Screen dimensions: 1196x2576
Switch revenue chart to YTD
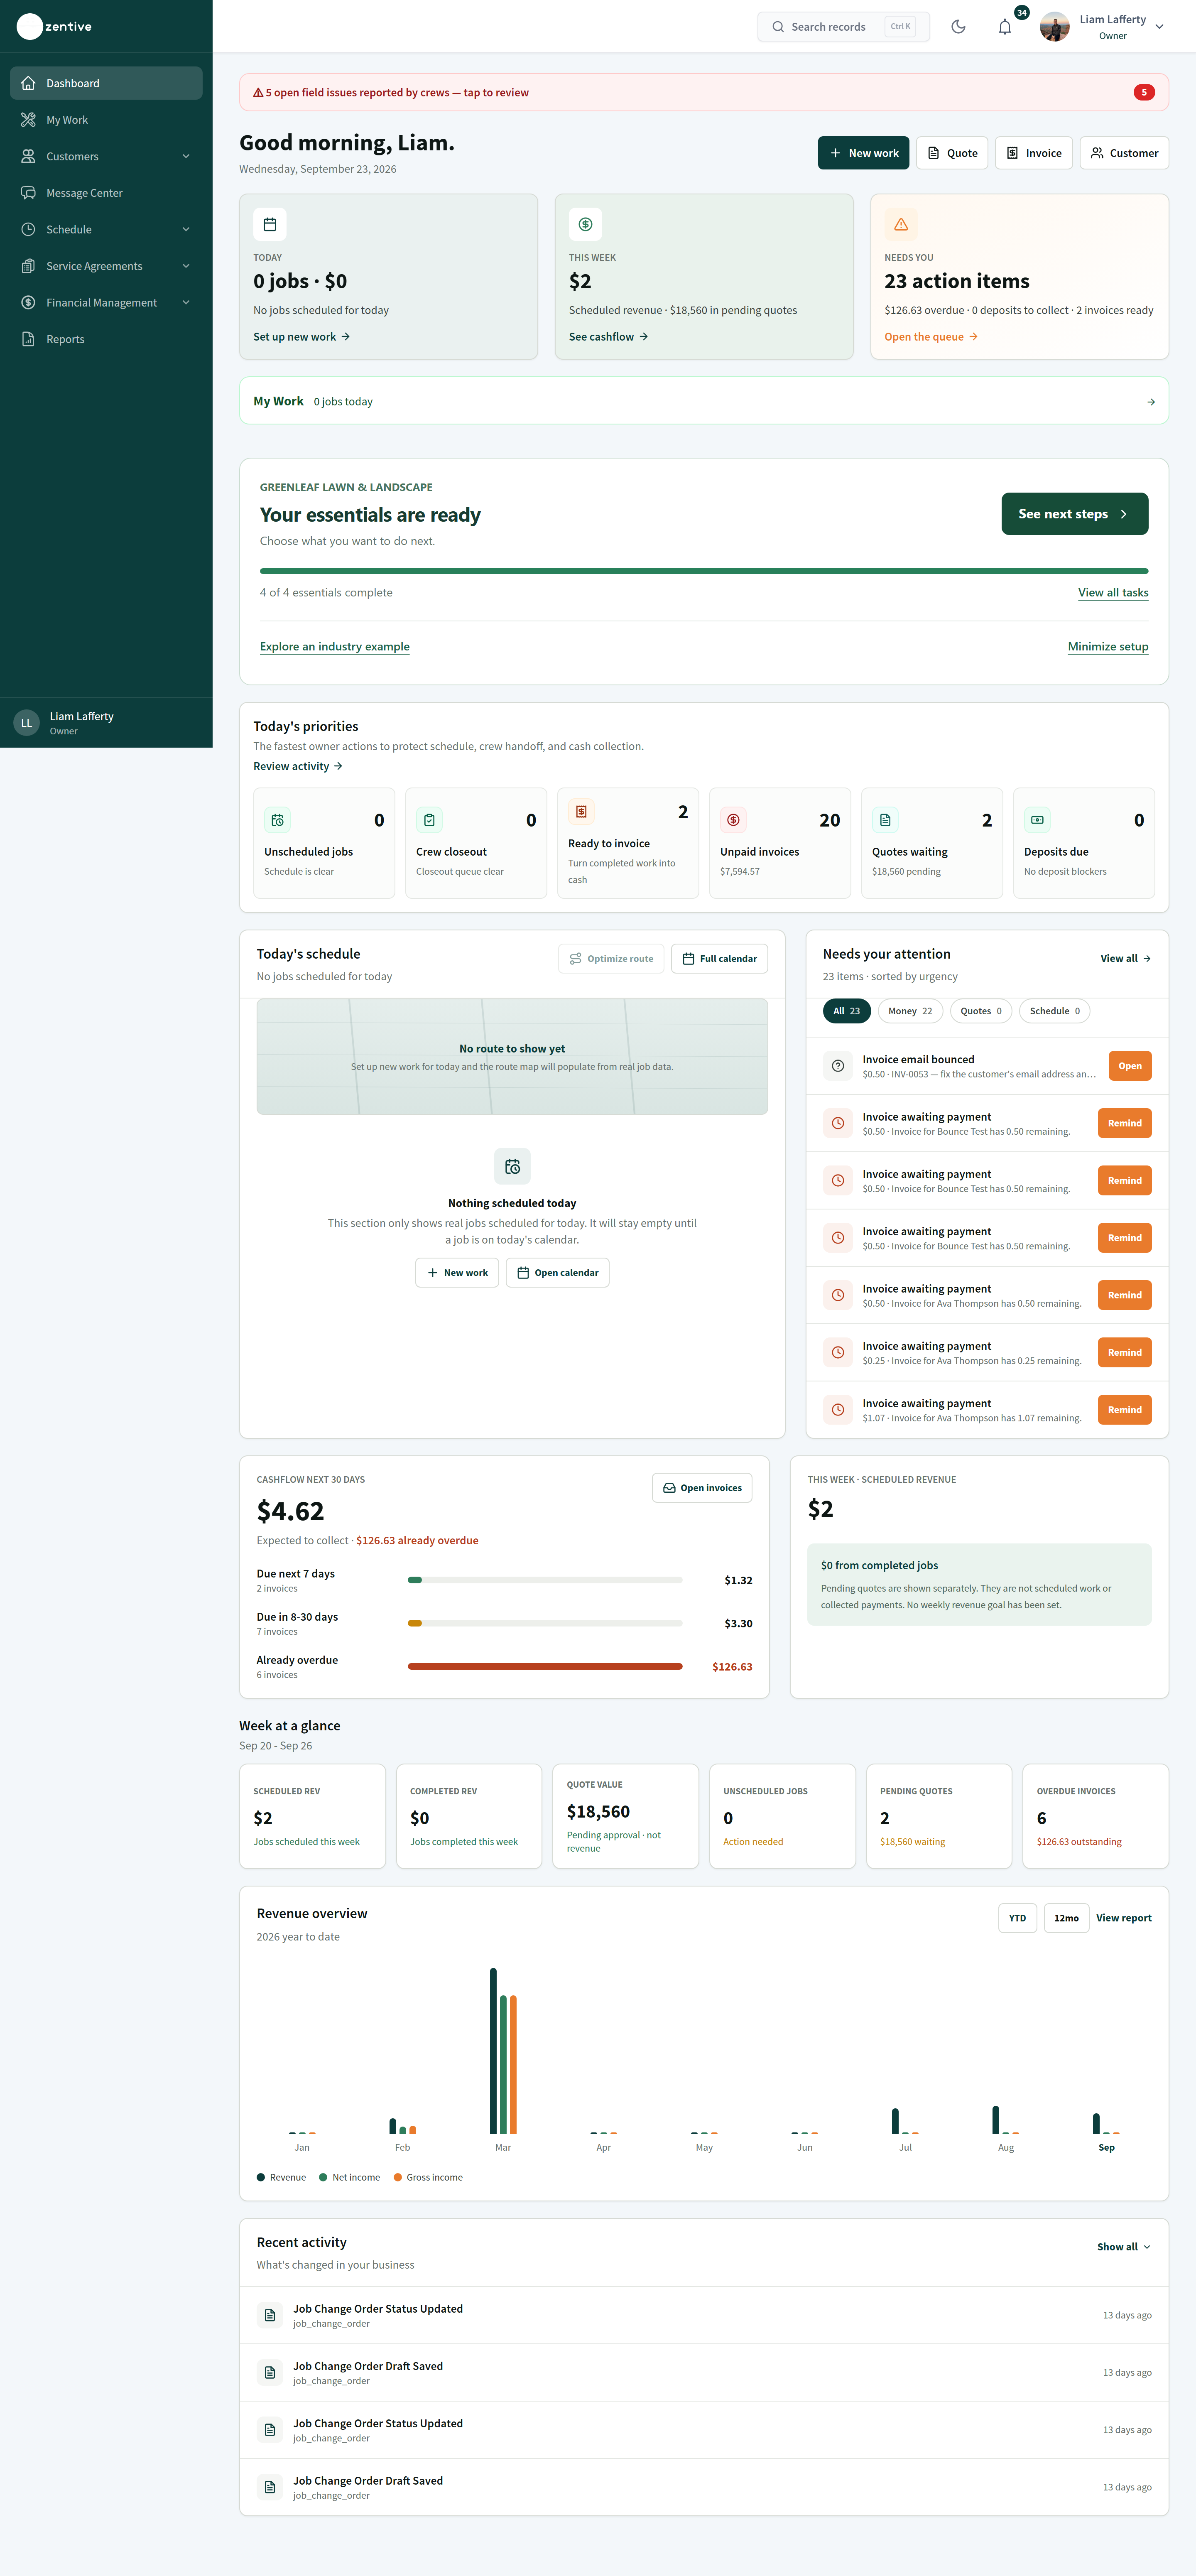pos(1017,1918)
